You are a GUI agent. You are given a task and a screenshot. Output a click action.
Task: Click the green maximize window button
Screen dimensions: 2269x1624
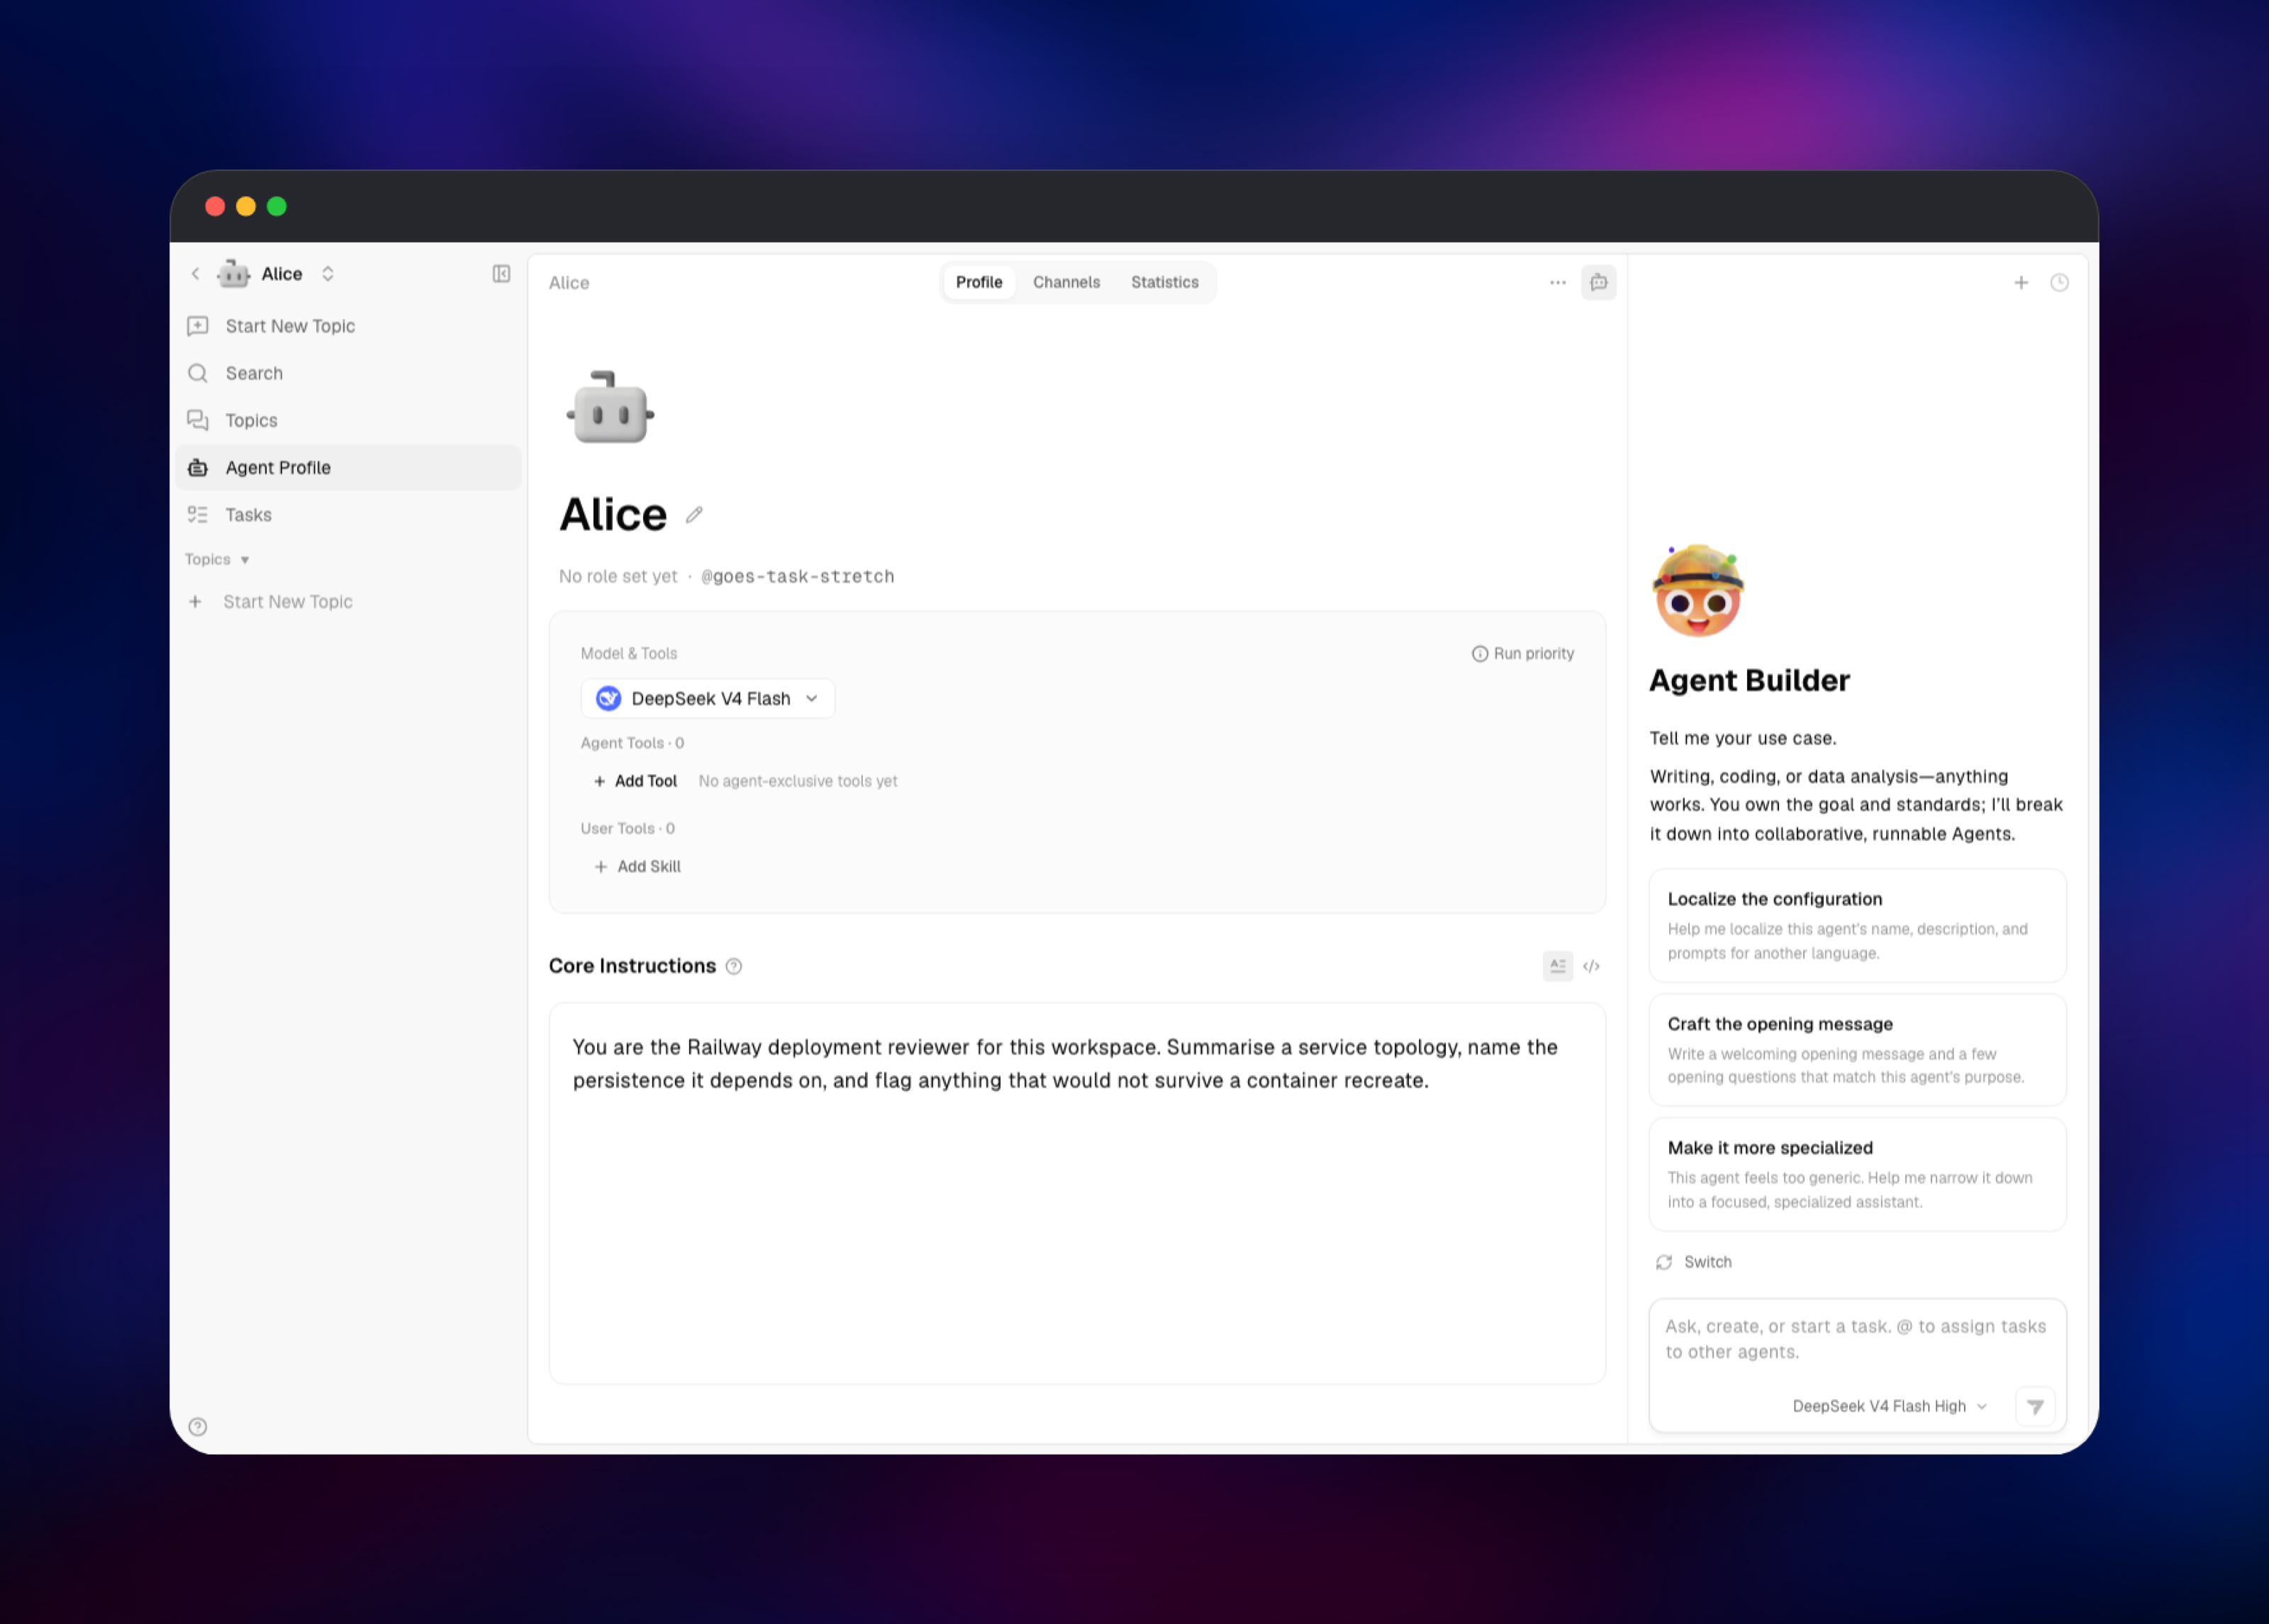pos(277,206)
